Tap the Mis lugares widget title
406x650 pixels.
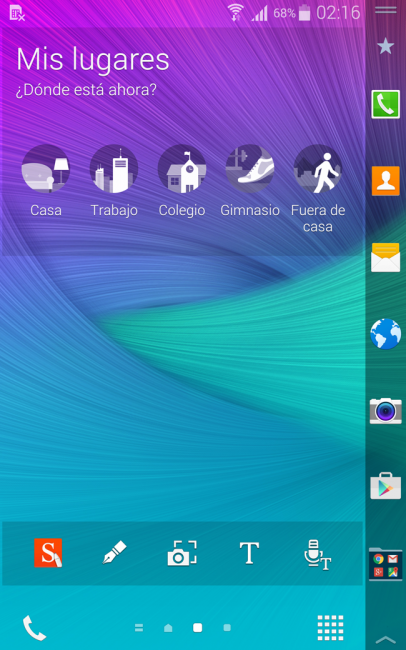pyautogui.click(x=93, y=60)
